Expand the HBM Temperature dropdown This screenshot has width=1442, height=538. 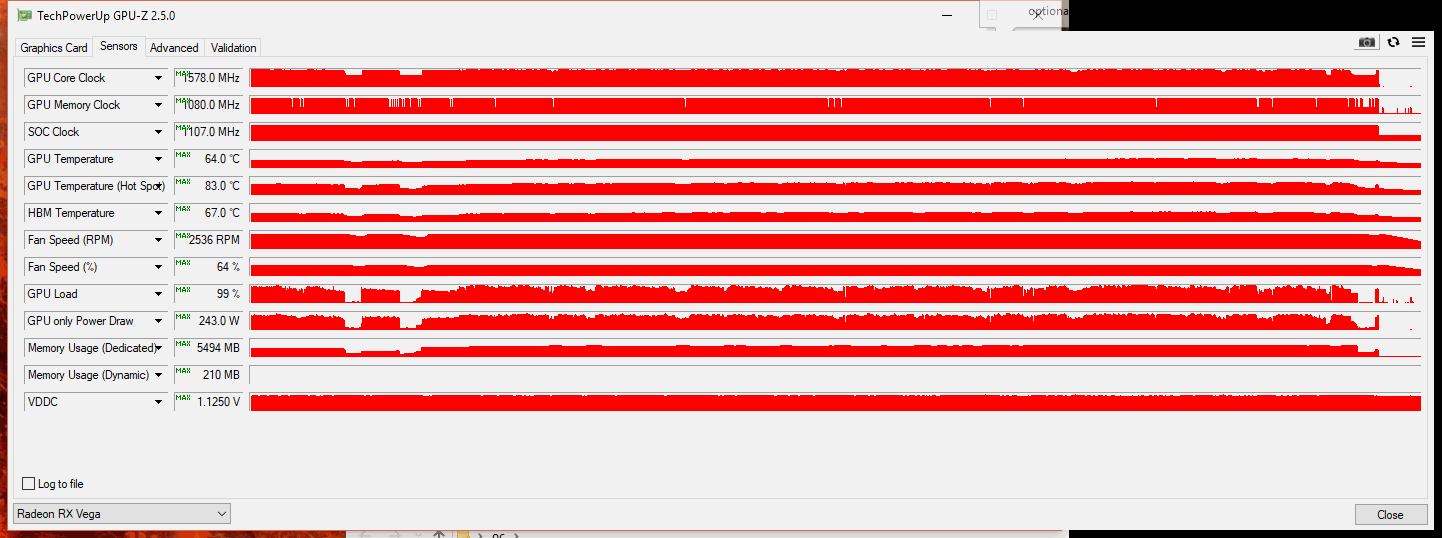click(158, 213)
